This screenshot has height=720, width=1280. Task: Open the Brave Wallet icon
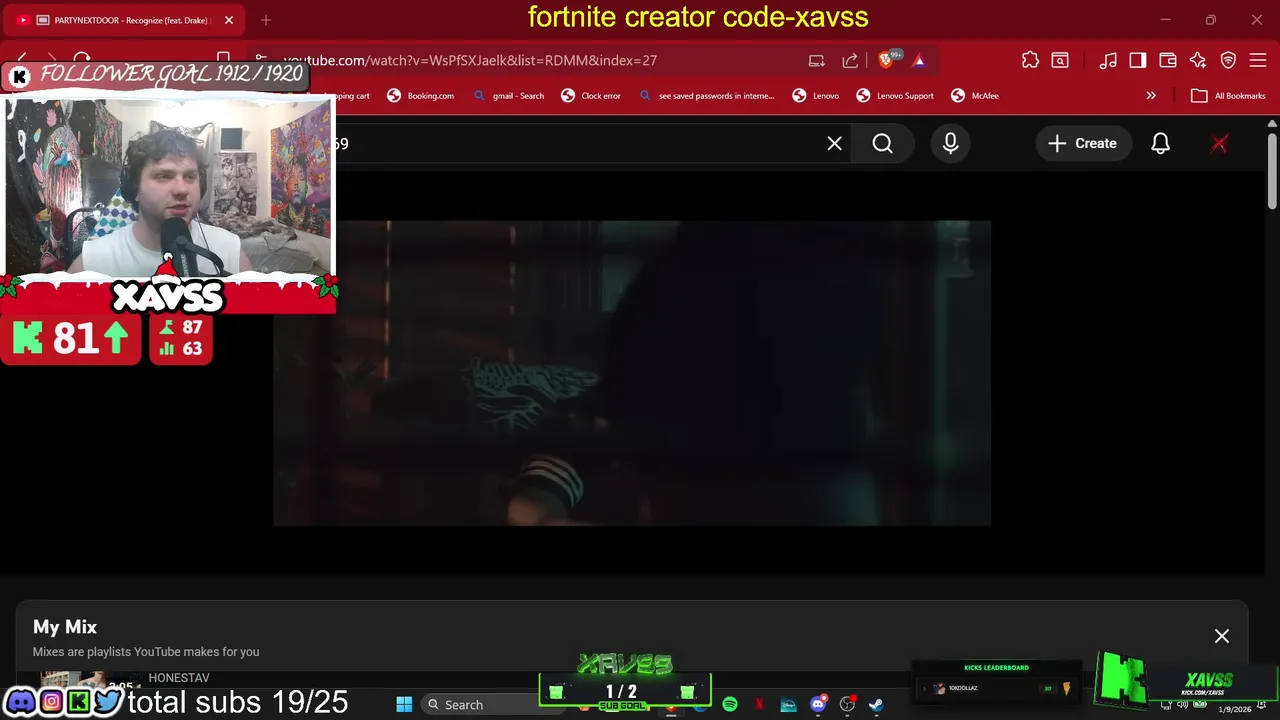point(1168,61)
